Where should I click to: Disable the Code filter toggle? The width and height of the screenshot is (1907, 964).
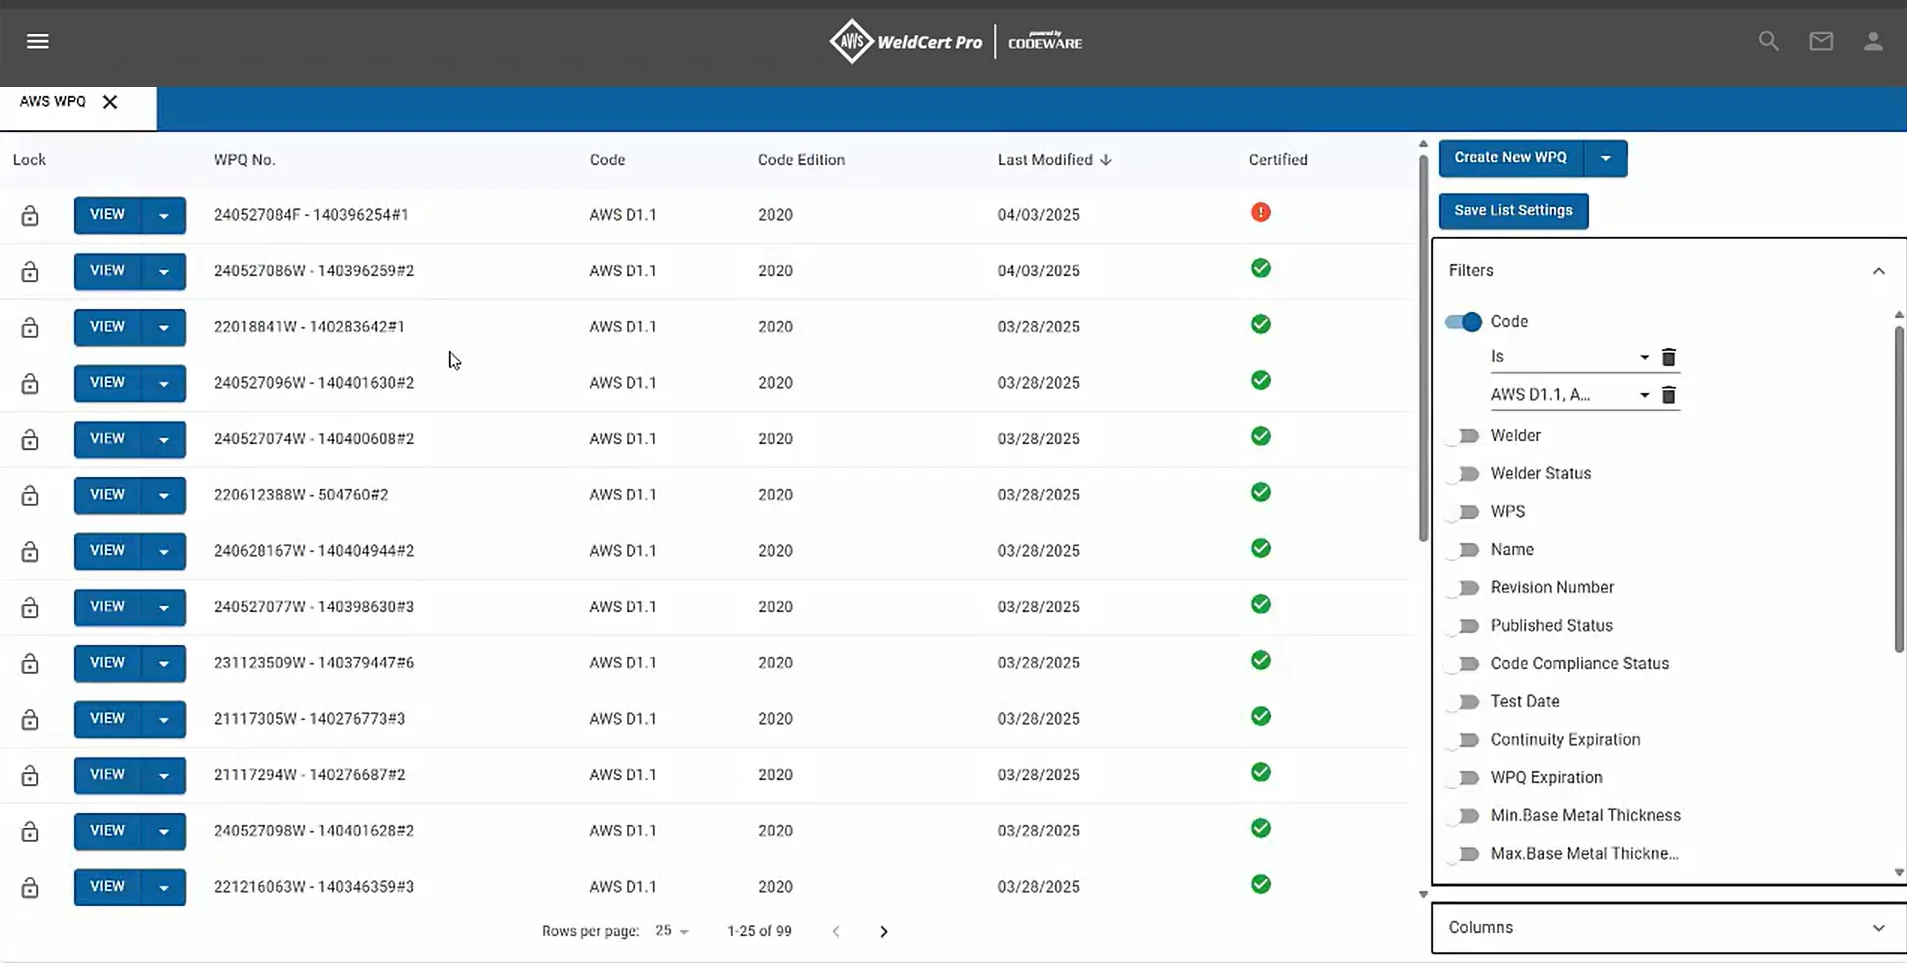[x=1463, y=322]
